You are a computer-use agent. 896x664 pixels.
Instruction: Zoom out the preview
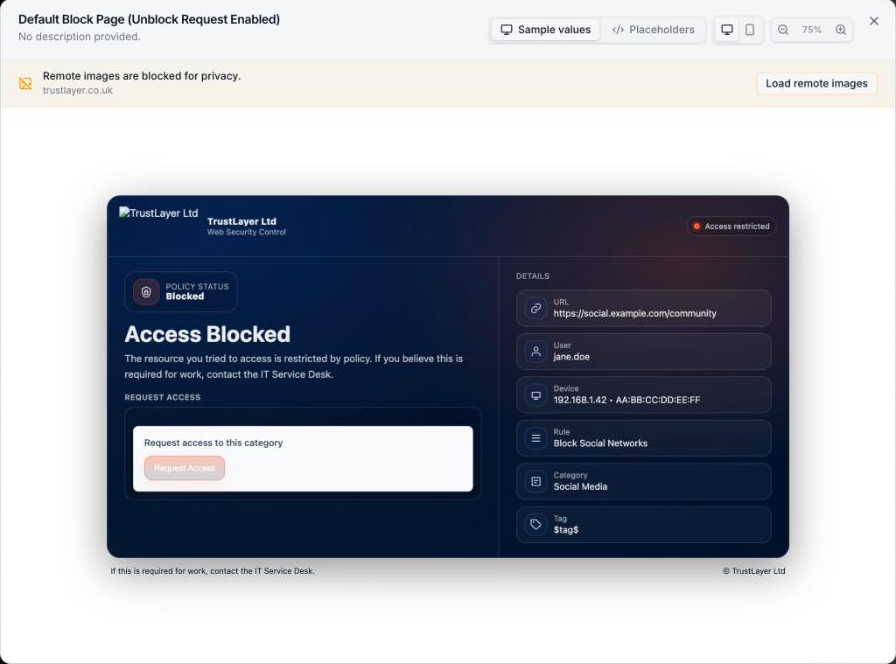point(783,30)
